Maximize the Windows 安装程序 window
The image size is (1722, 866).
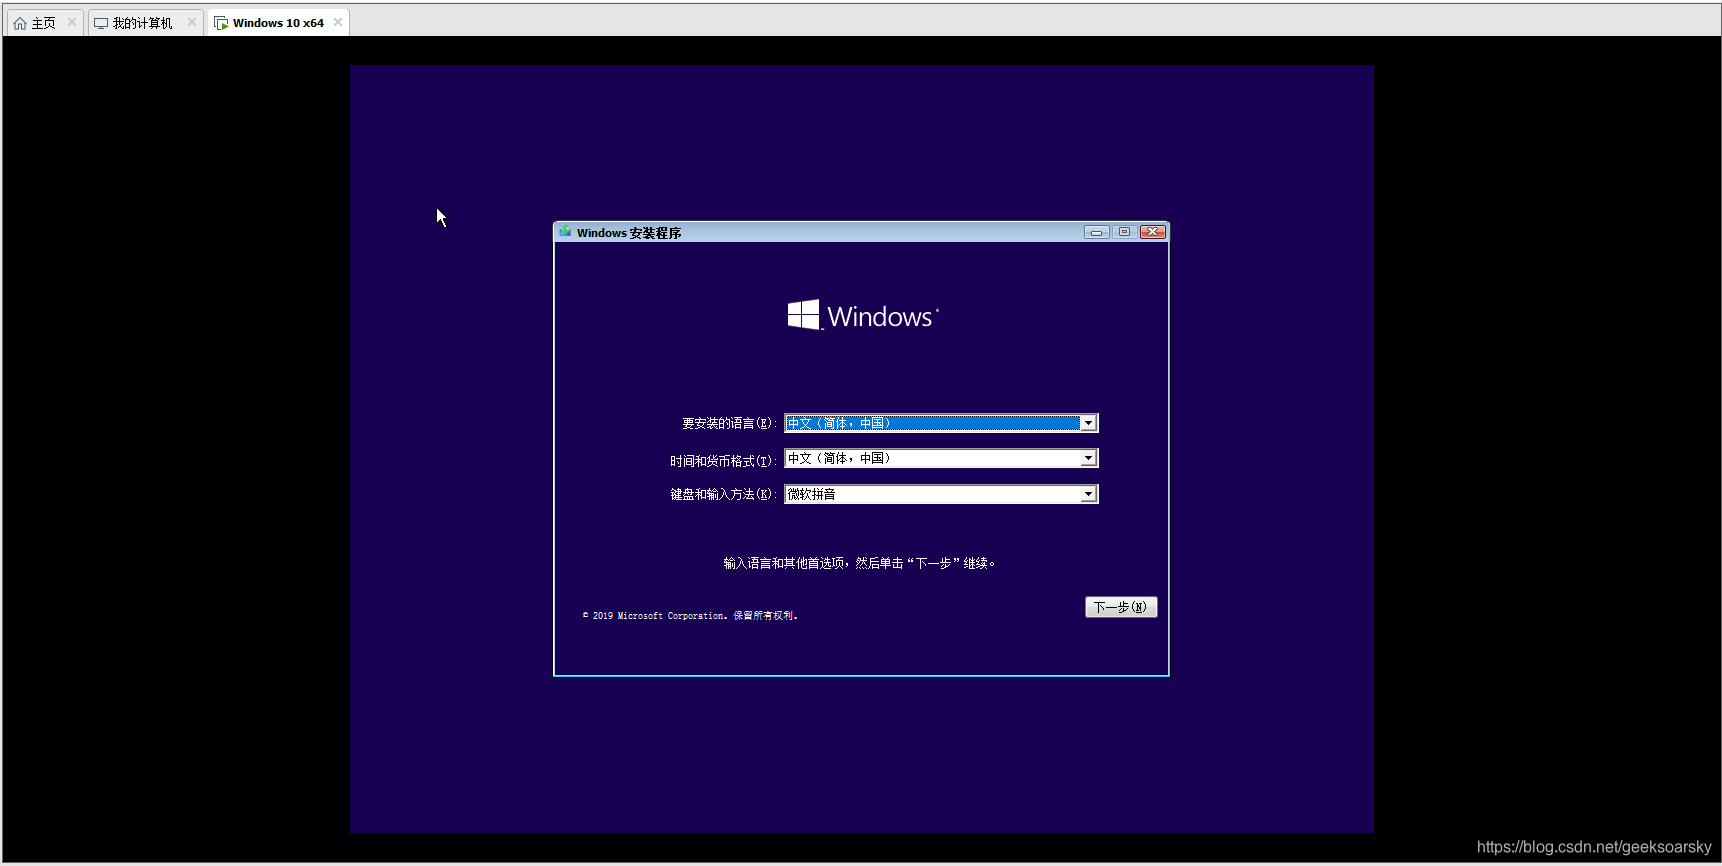coord(1124,232)
